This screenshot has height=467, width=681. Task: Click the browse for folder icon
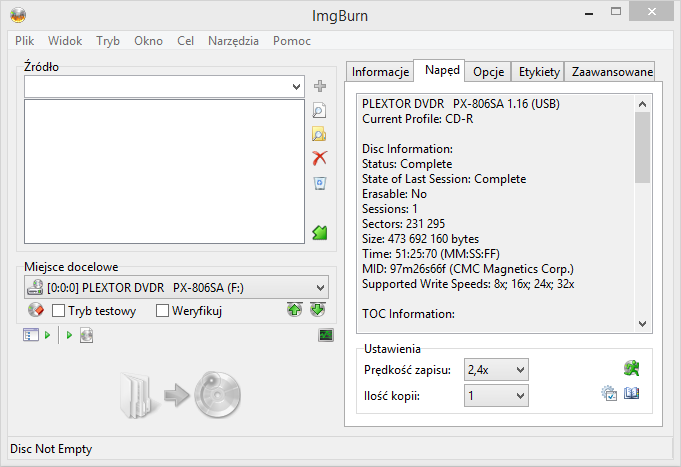pyautogui.click(x=319, y=135)
